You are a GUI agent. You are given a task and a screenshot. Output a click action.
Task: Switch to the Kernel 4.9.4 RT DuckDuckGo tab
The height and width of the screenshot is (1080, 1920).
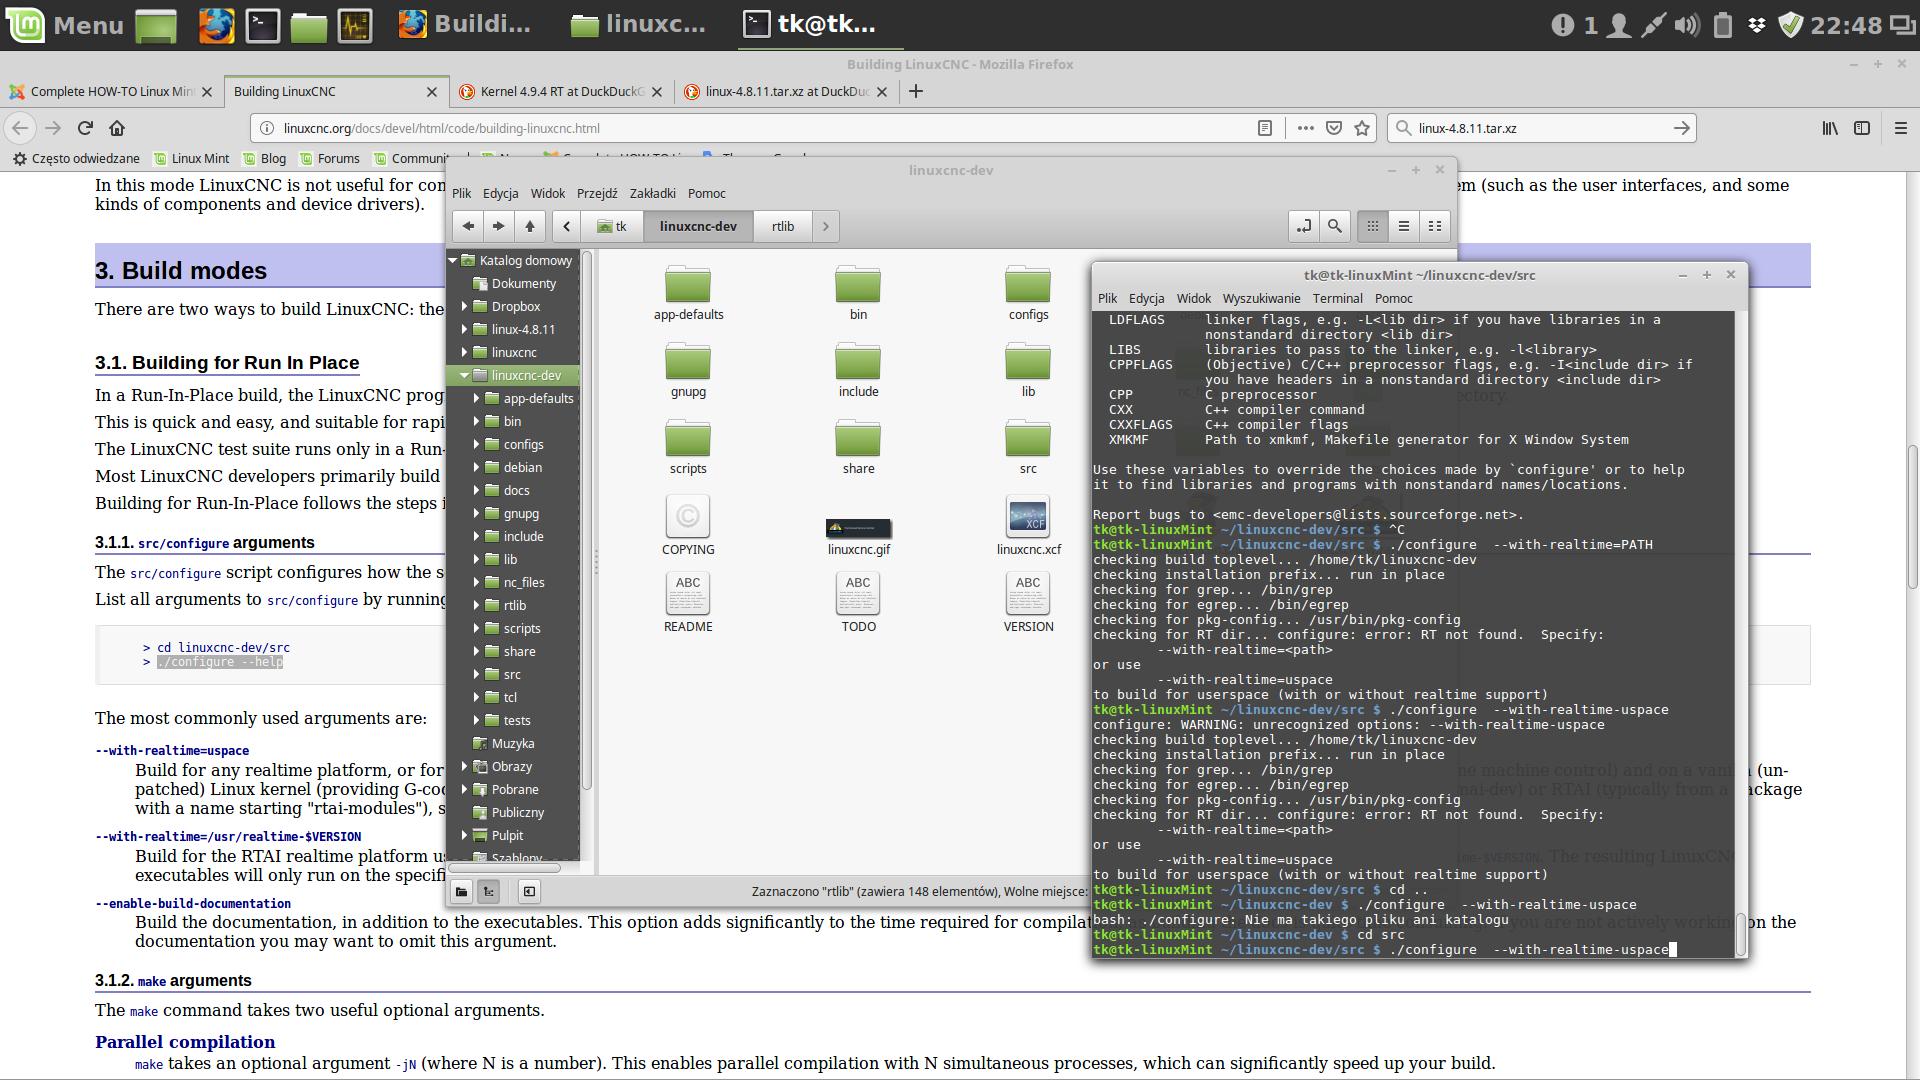coord(561,91)
